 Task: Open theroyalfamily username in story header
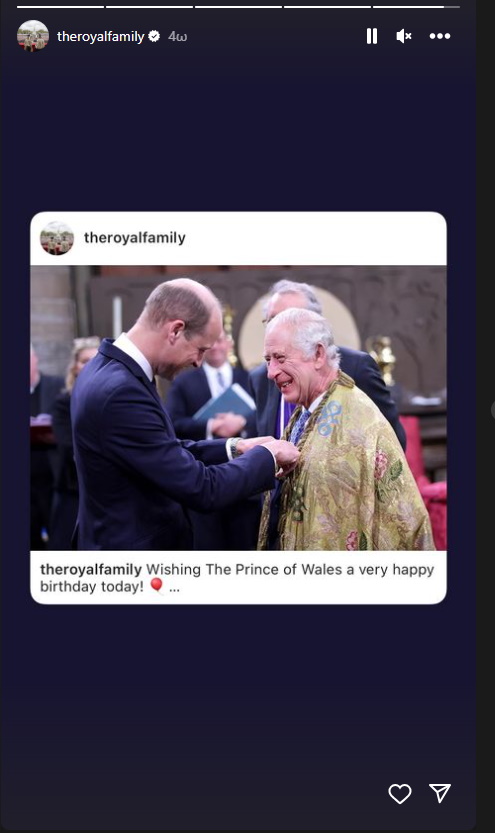click(100, 37)
